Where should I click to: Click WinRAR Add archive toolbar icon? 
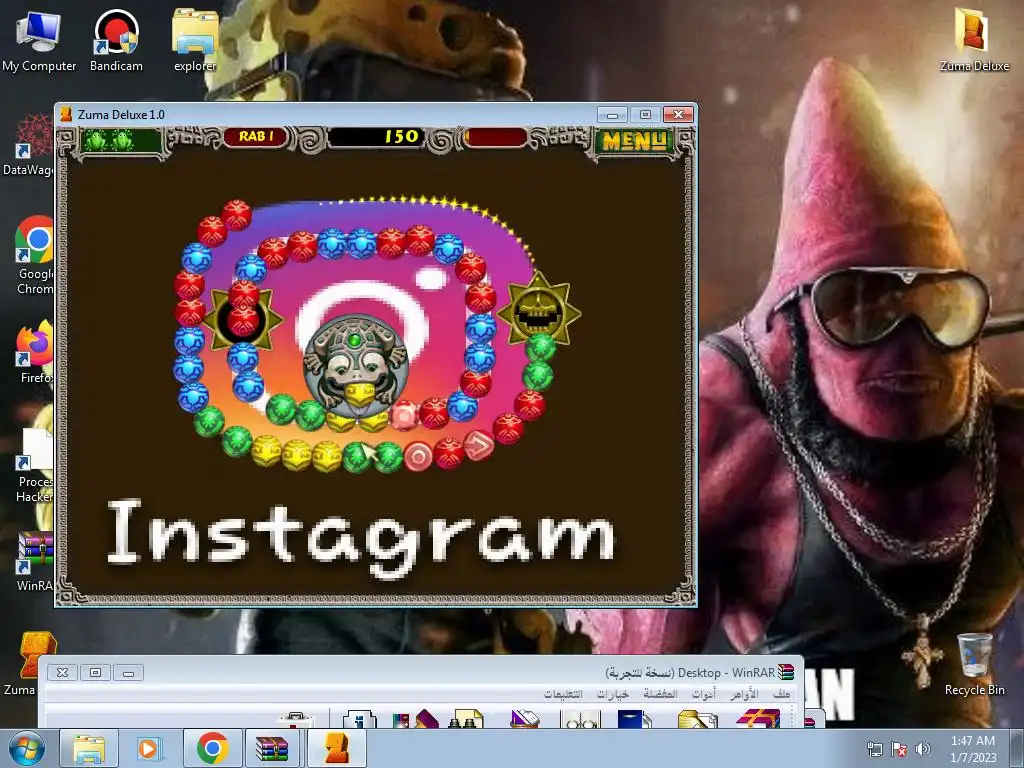(758, 718)
